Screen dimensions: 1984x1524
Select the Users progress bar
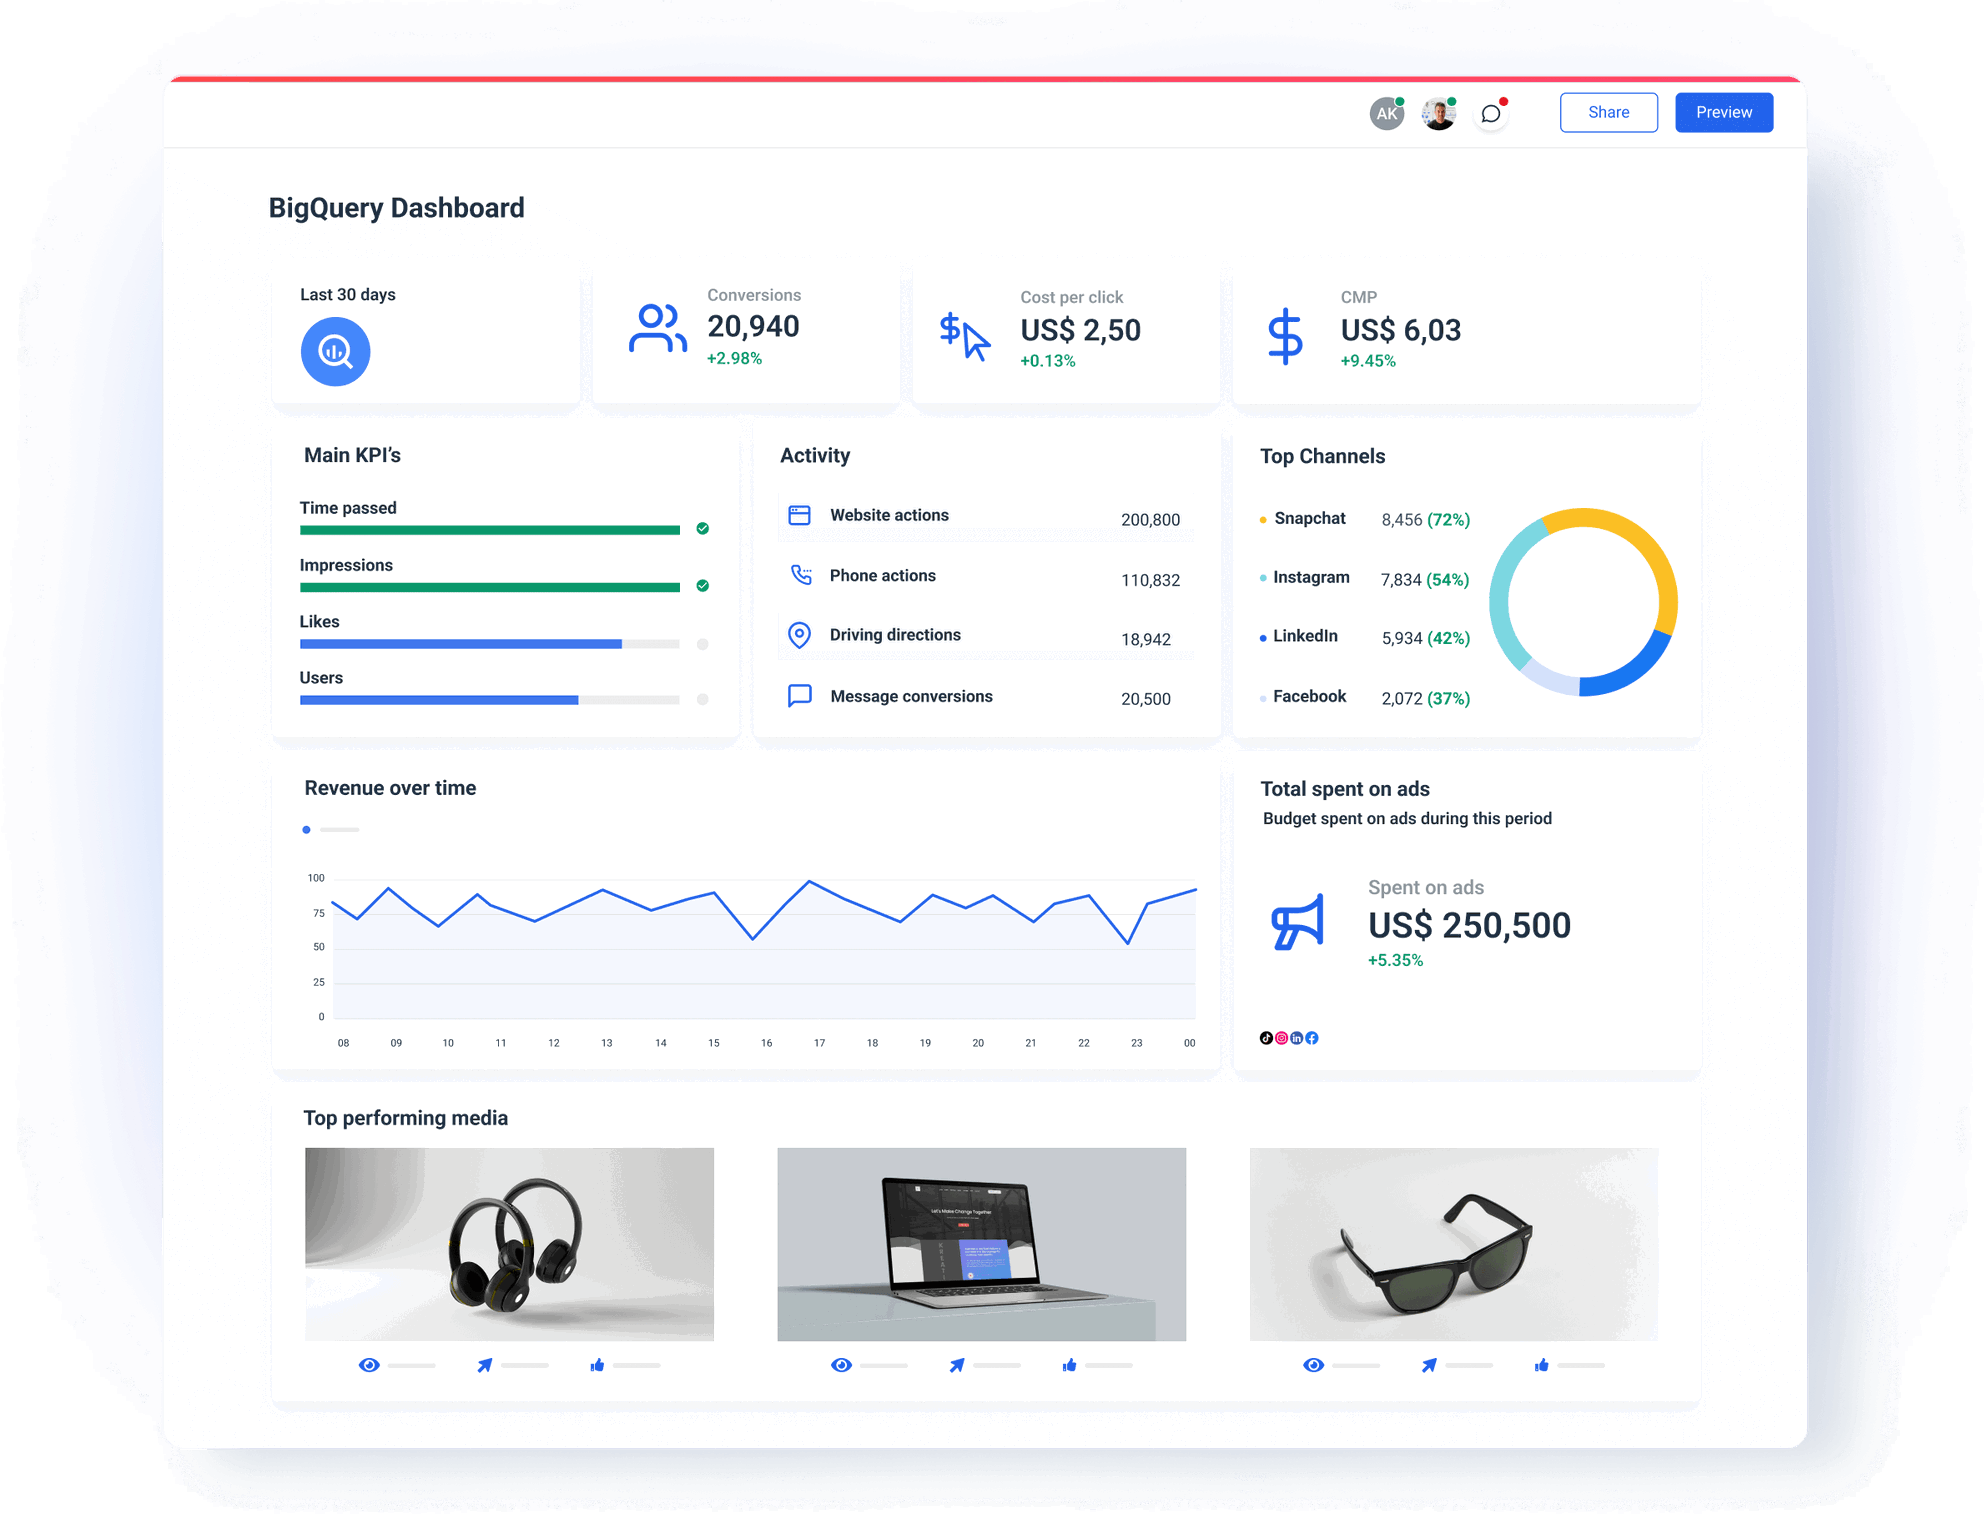pyautogui.click(x=490, y=700)
